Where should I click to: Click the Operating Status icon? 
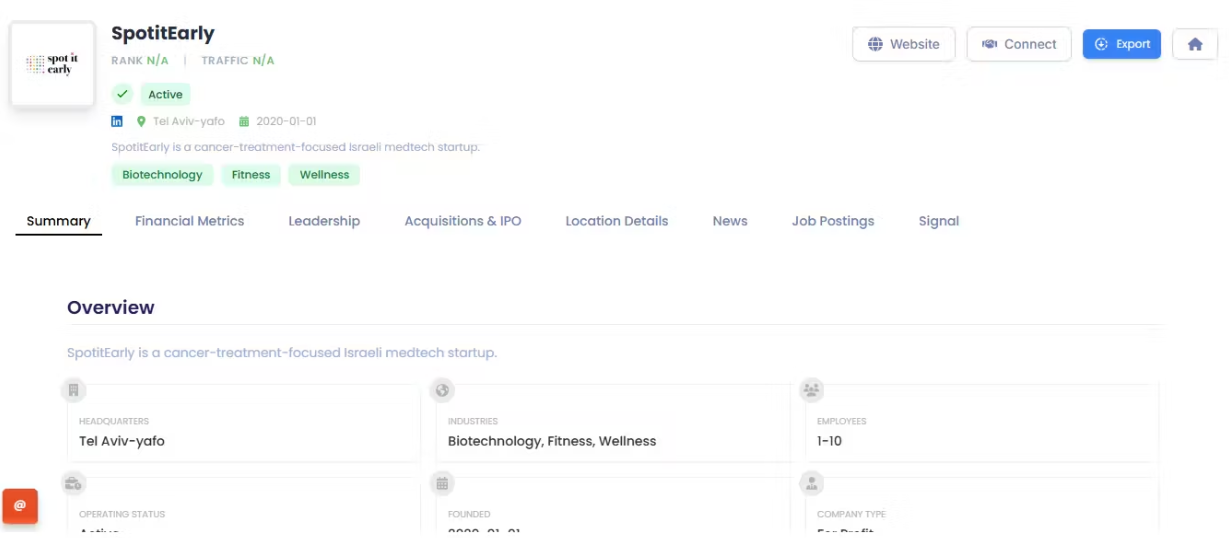point(73,483)
